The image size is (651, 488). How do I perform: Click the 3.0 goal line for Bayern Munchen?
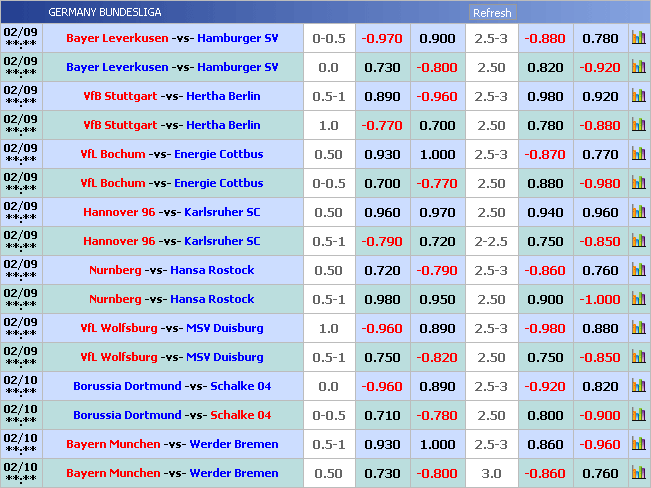491,474
